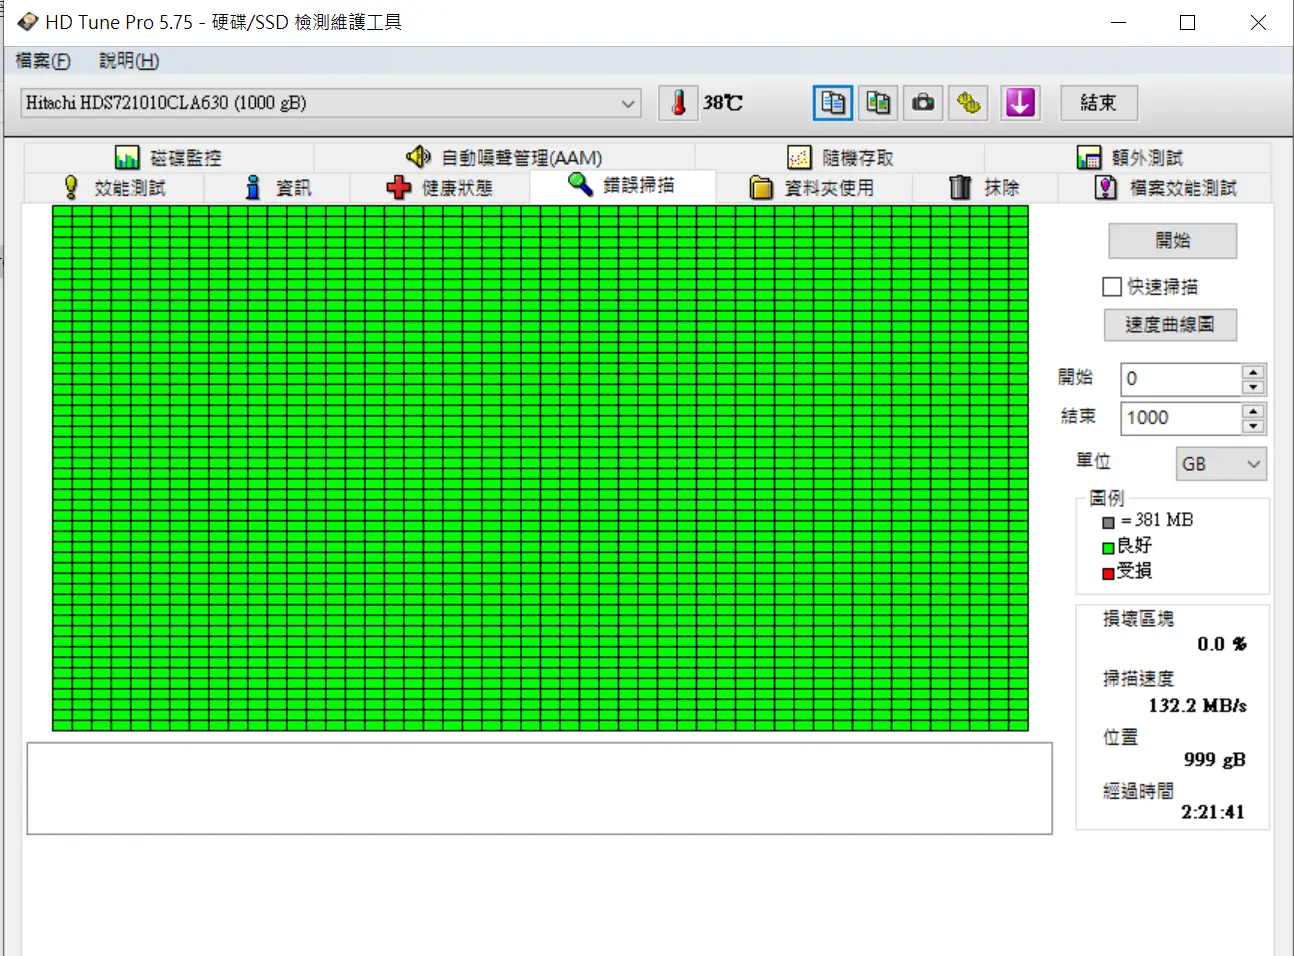Open the 檔案(F) menu

pos(43,61)
